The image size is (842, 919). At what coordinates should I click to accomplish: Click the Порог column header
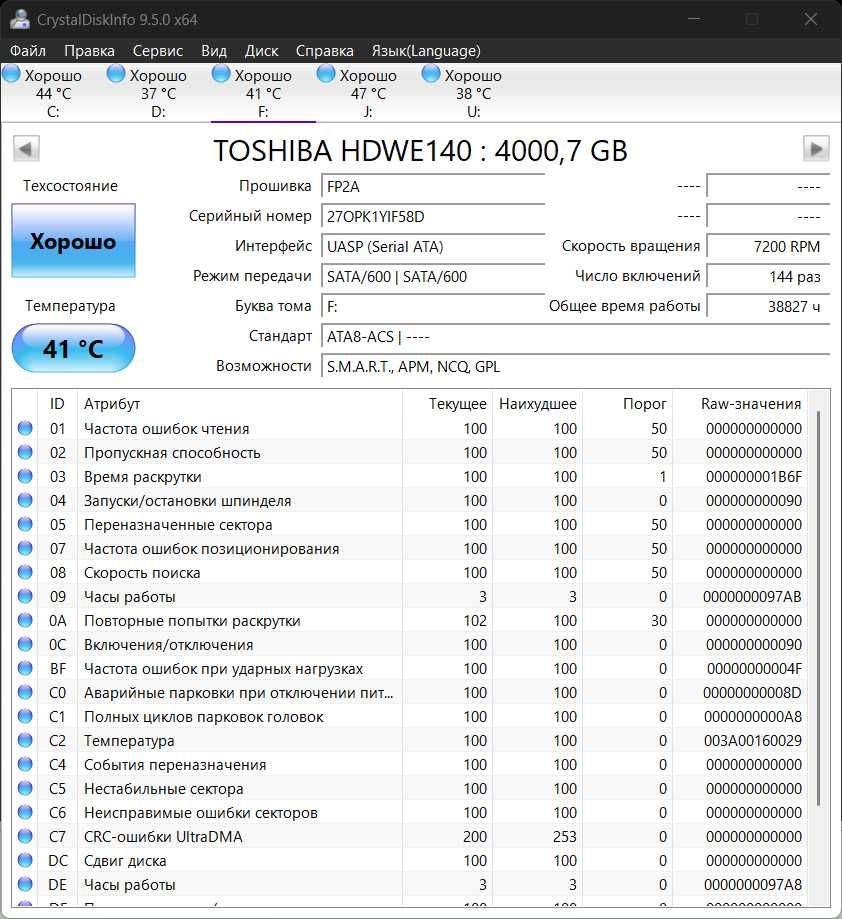click(628, 404)
